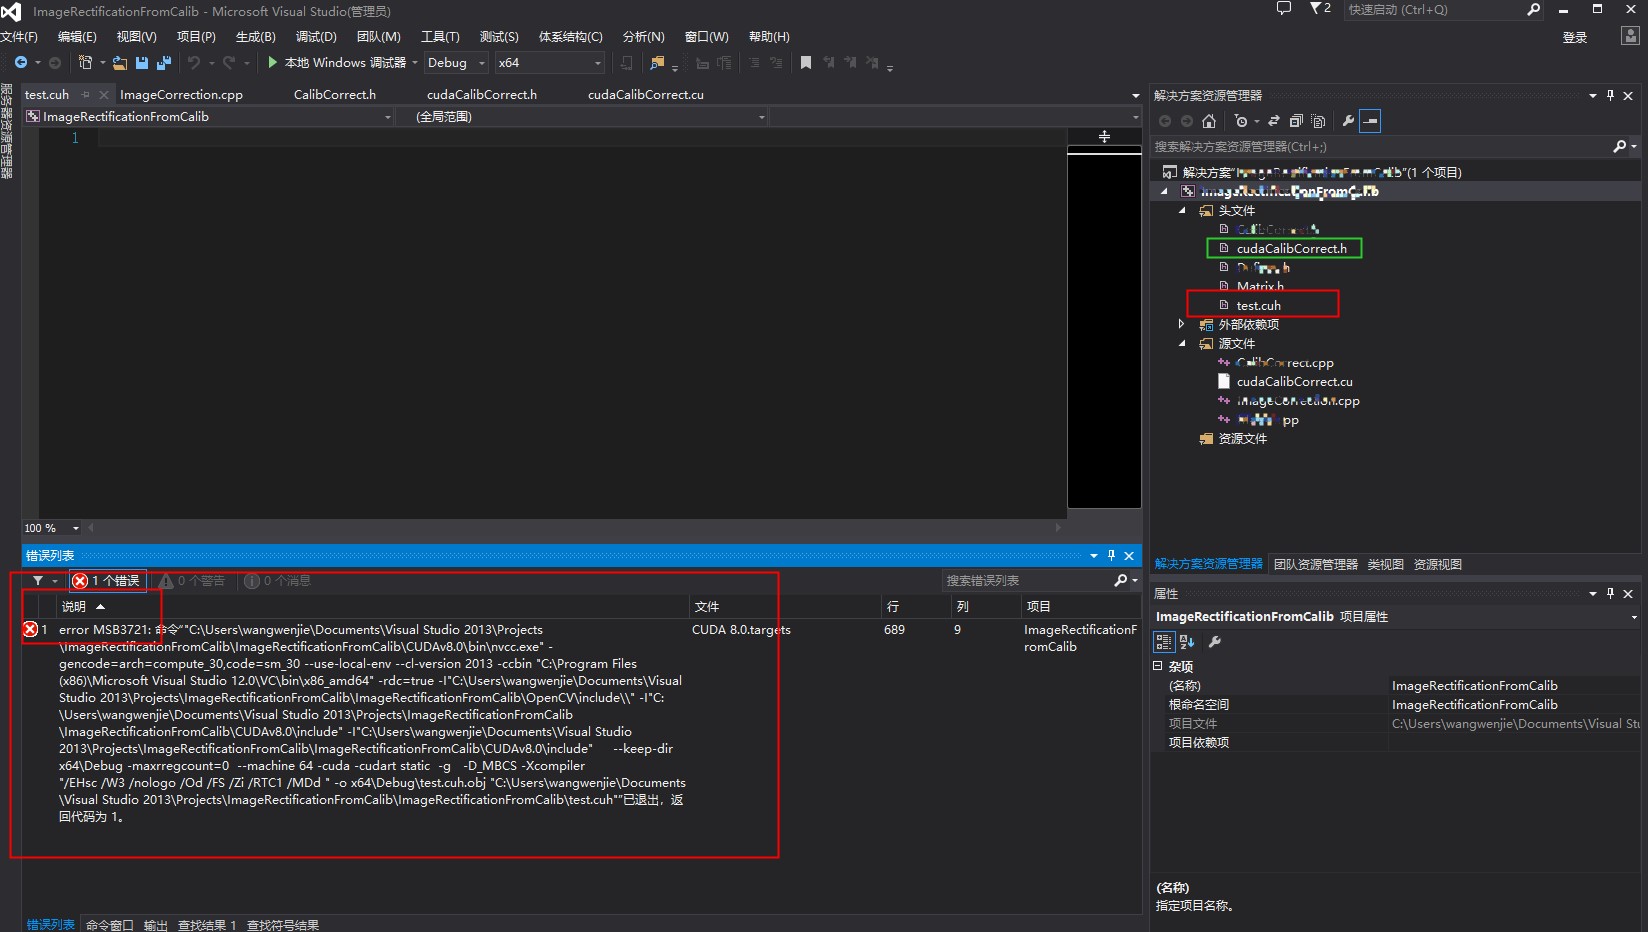
Task: Open the 工具(T) tools menu
Action: click(440, 37)
